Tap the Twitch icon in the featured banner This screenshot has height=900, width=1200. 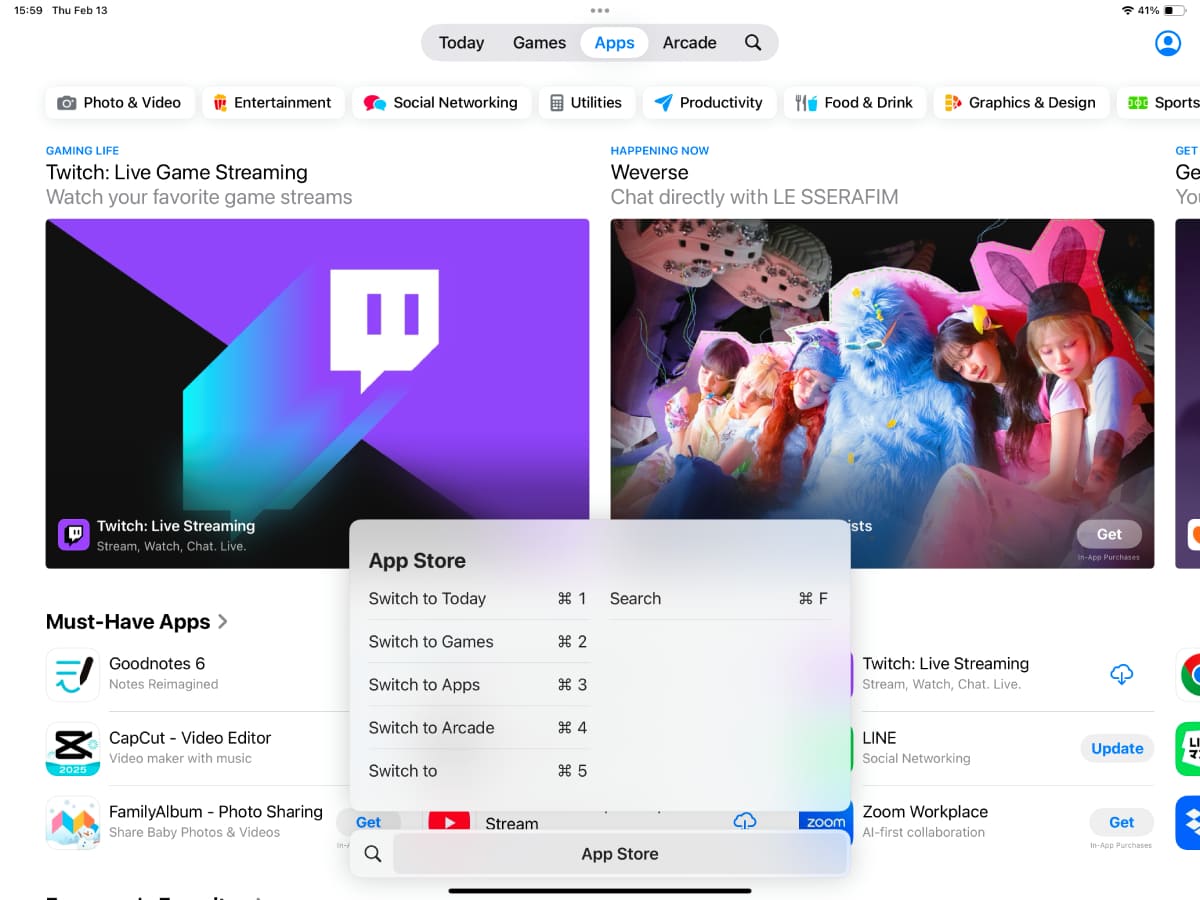(x=74, y=535)
